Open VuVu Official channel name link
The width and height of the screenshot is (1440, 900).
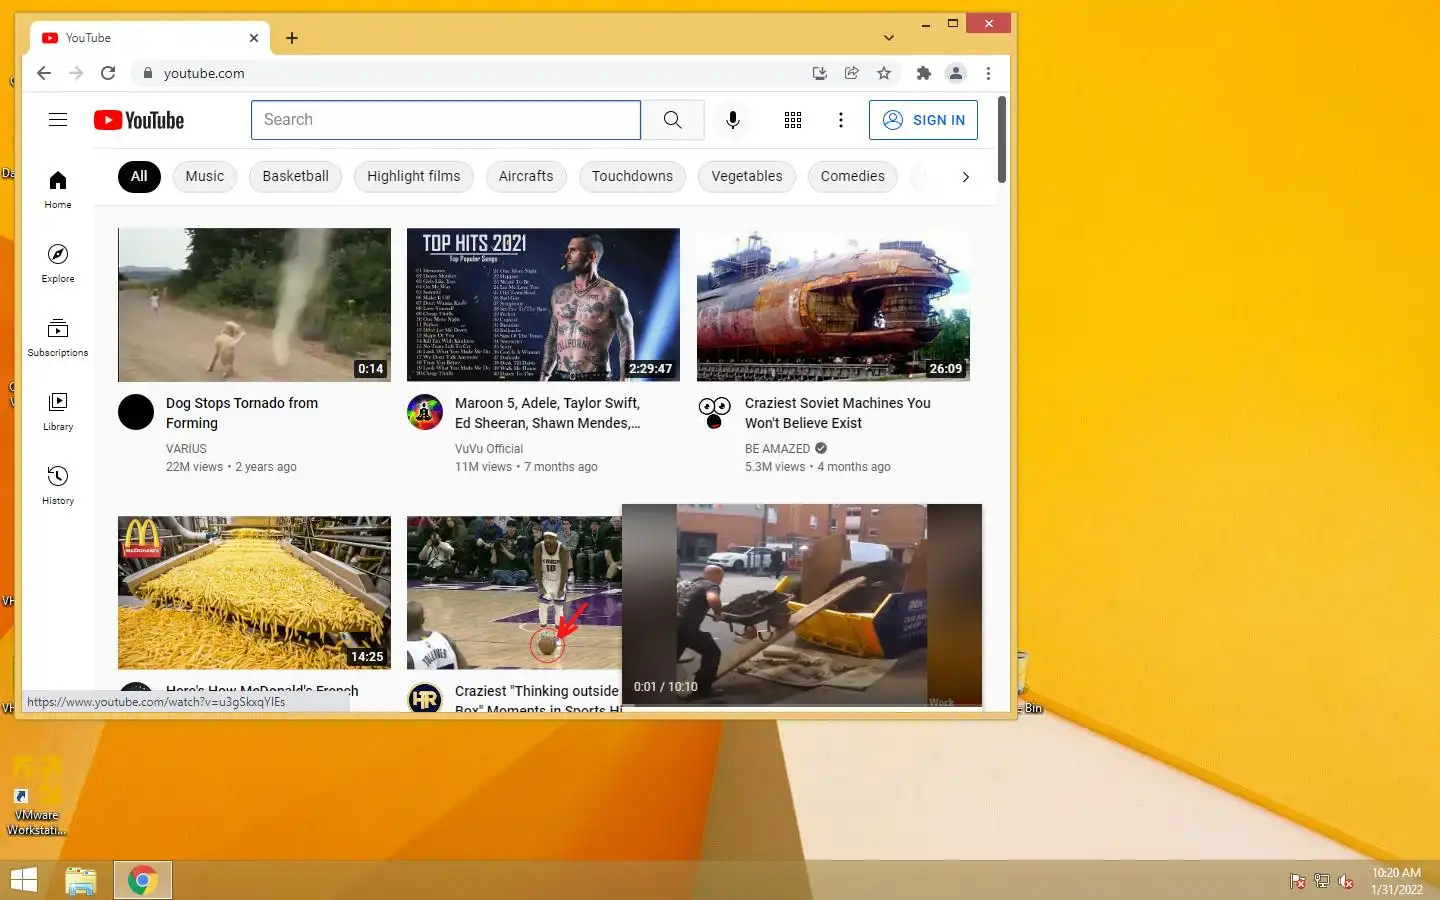tap(489, 449)
